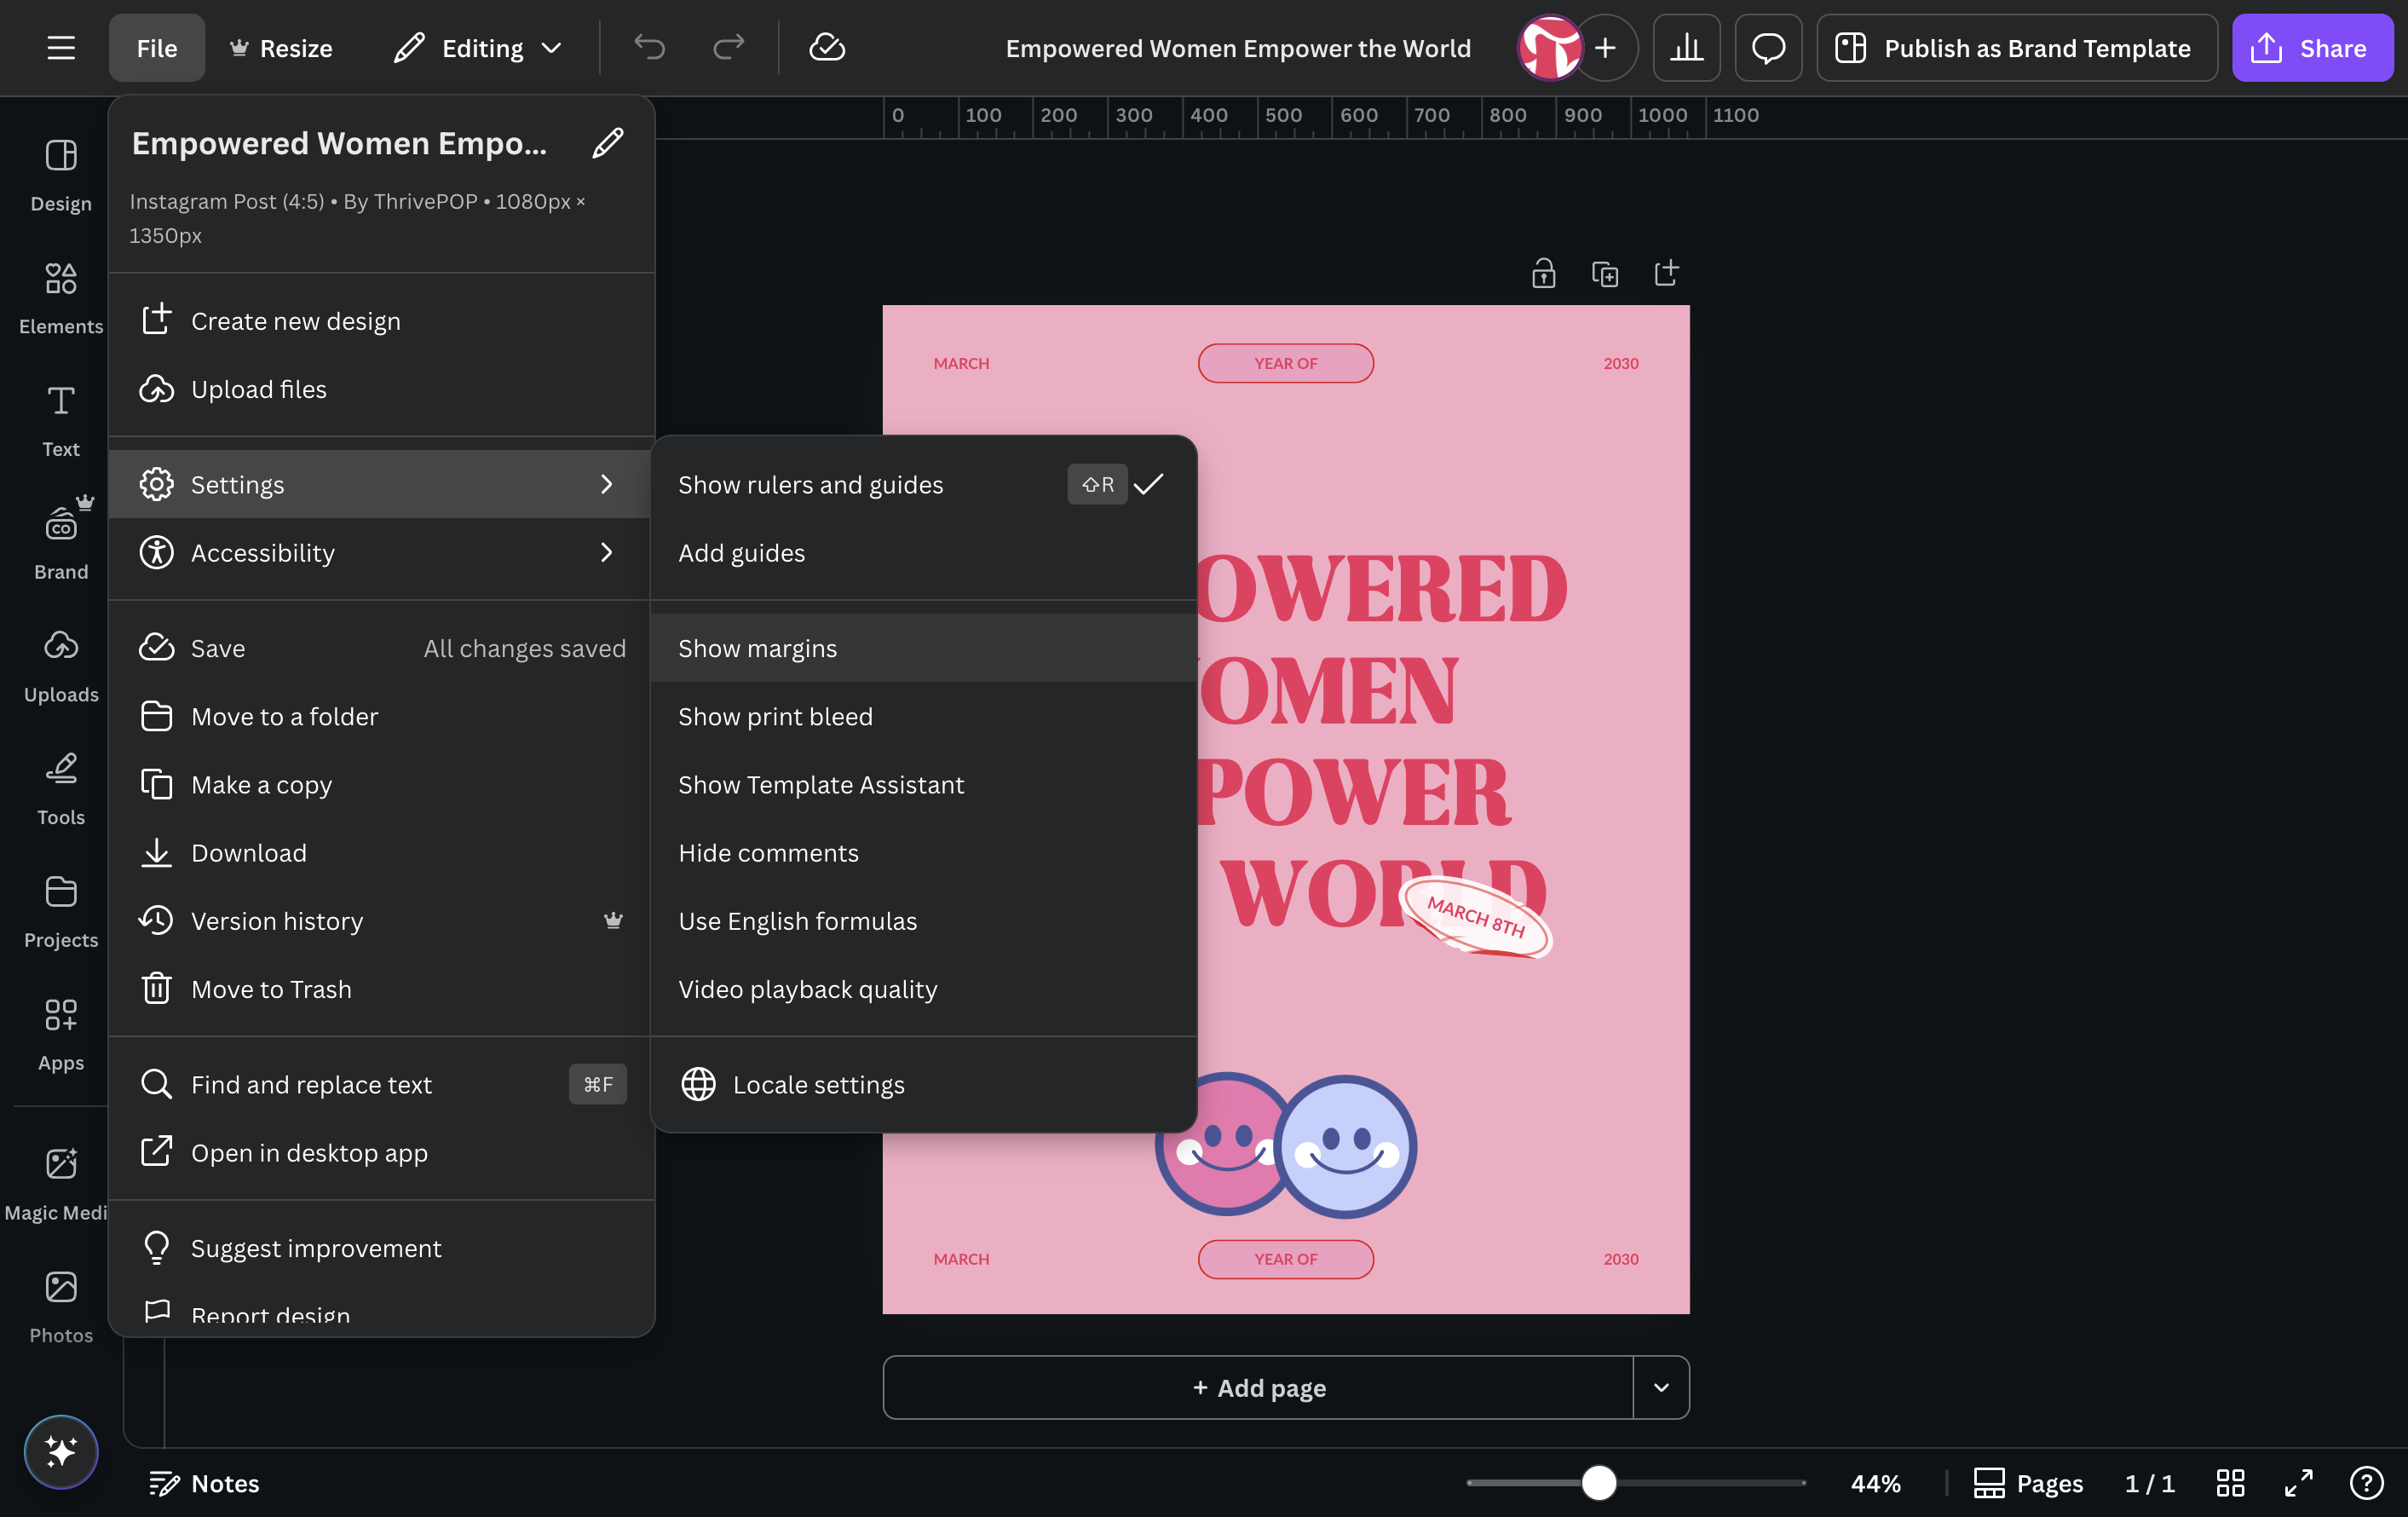This screenshot has height=1517, width=2408.
Task: Click the Add page button
Action: (1258, 1387)
